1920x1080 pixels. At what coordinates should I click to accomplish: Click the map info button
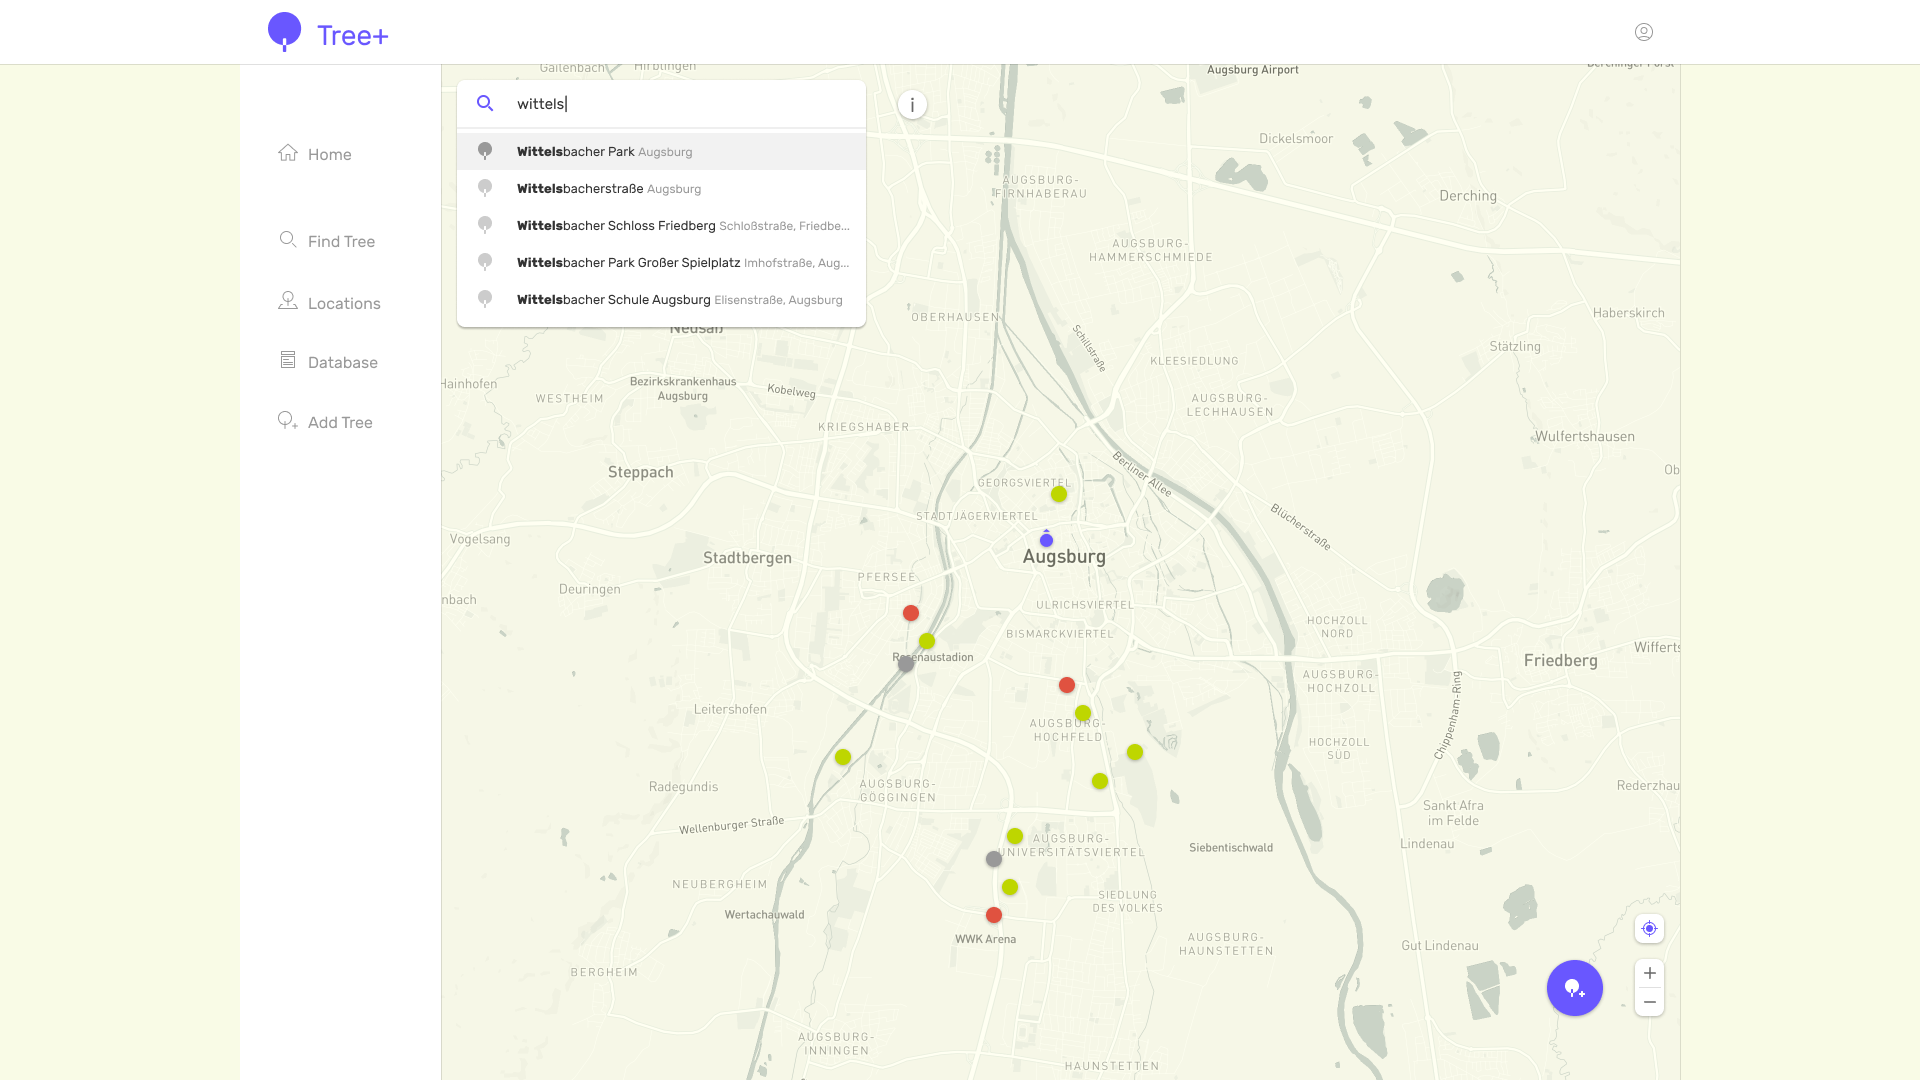pyautogui.click(x=912, y=105)
